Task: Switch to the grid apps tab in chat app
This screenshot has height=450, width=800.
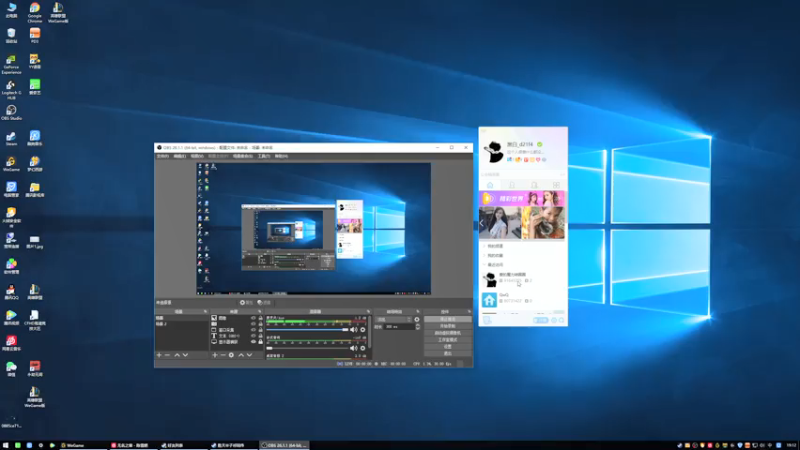Action: pyautogui.click(x=556, y=185)
